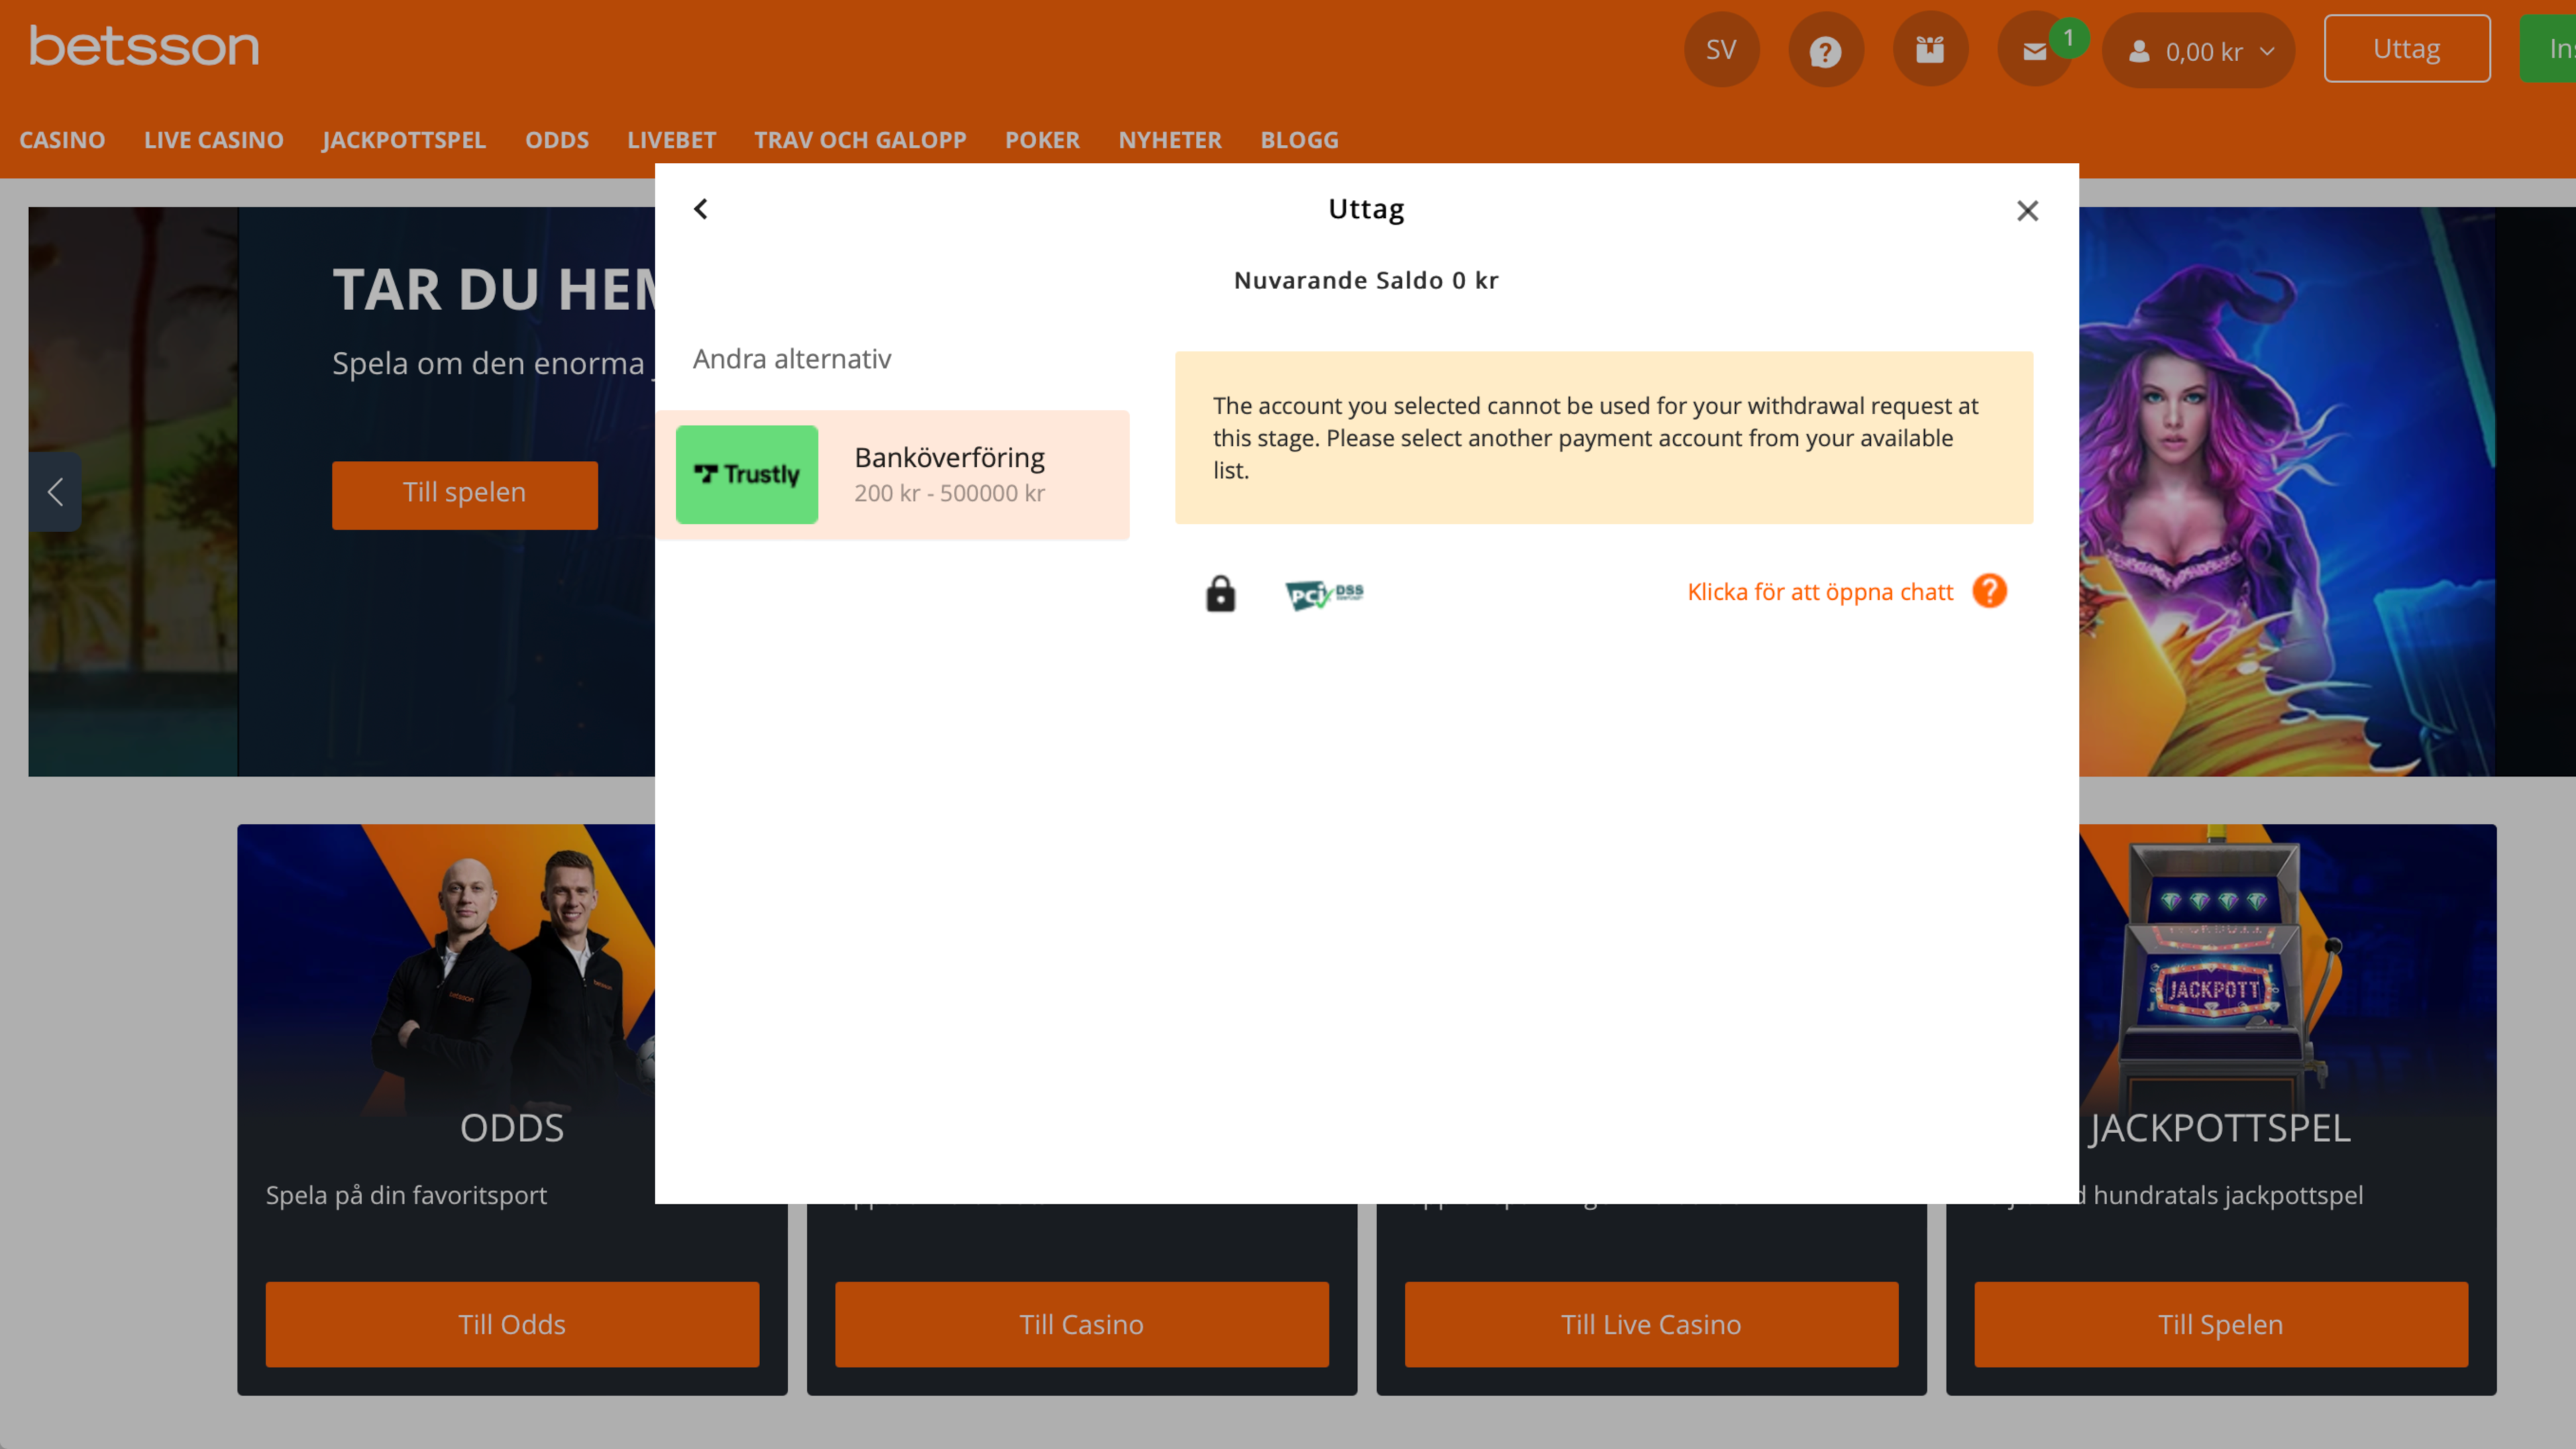Close the Uttag withdrawal dialog
Screen dimensions: 2576x1449
point(2027,210)
